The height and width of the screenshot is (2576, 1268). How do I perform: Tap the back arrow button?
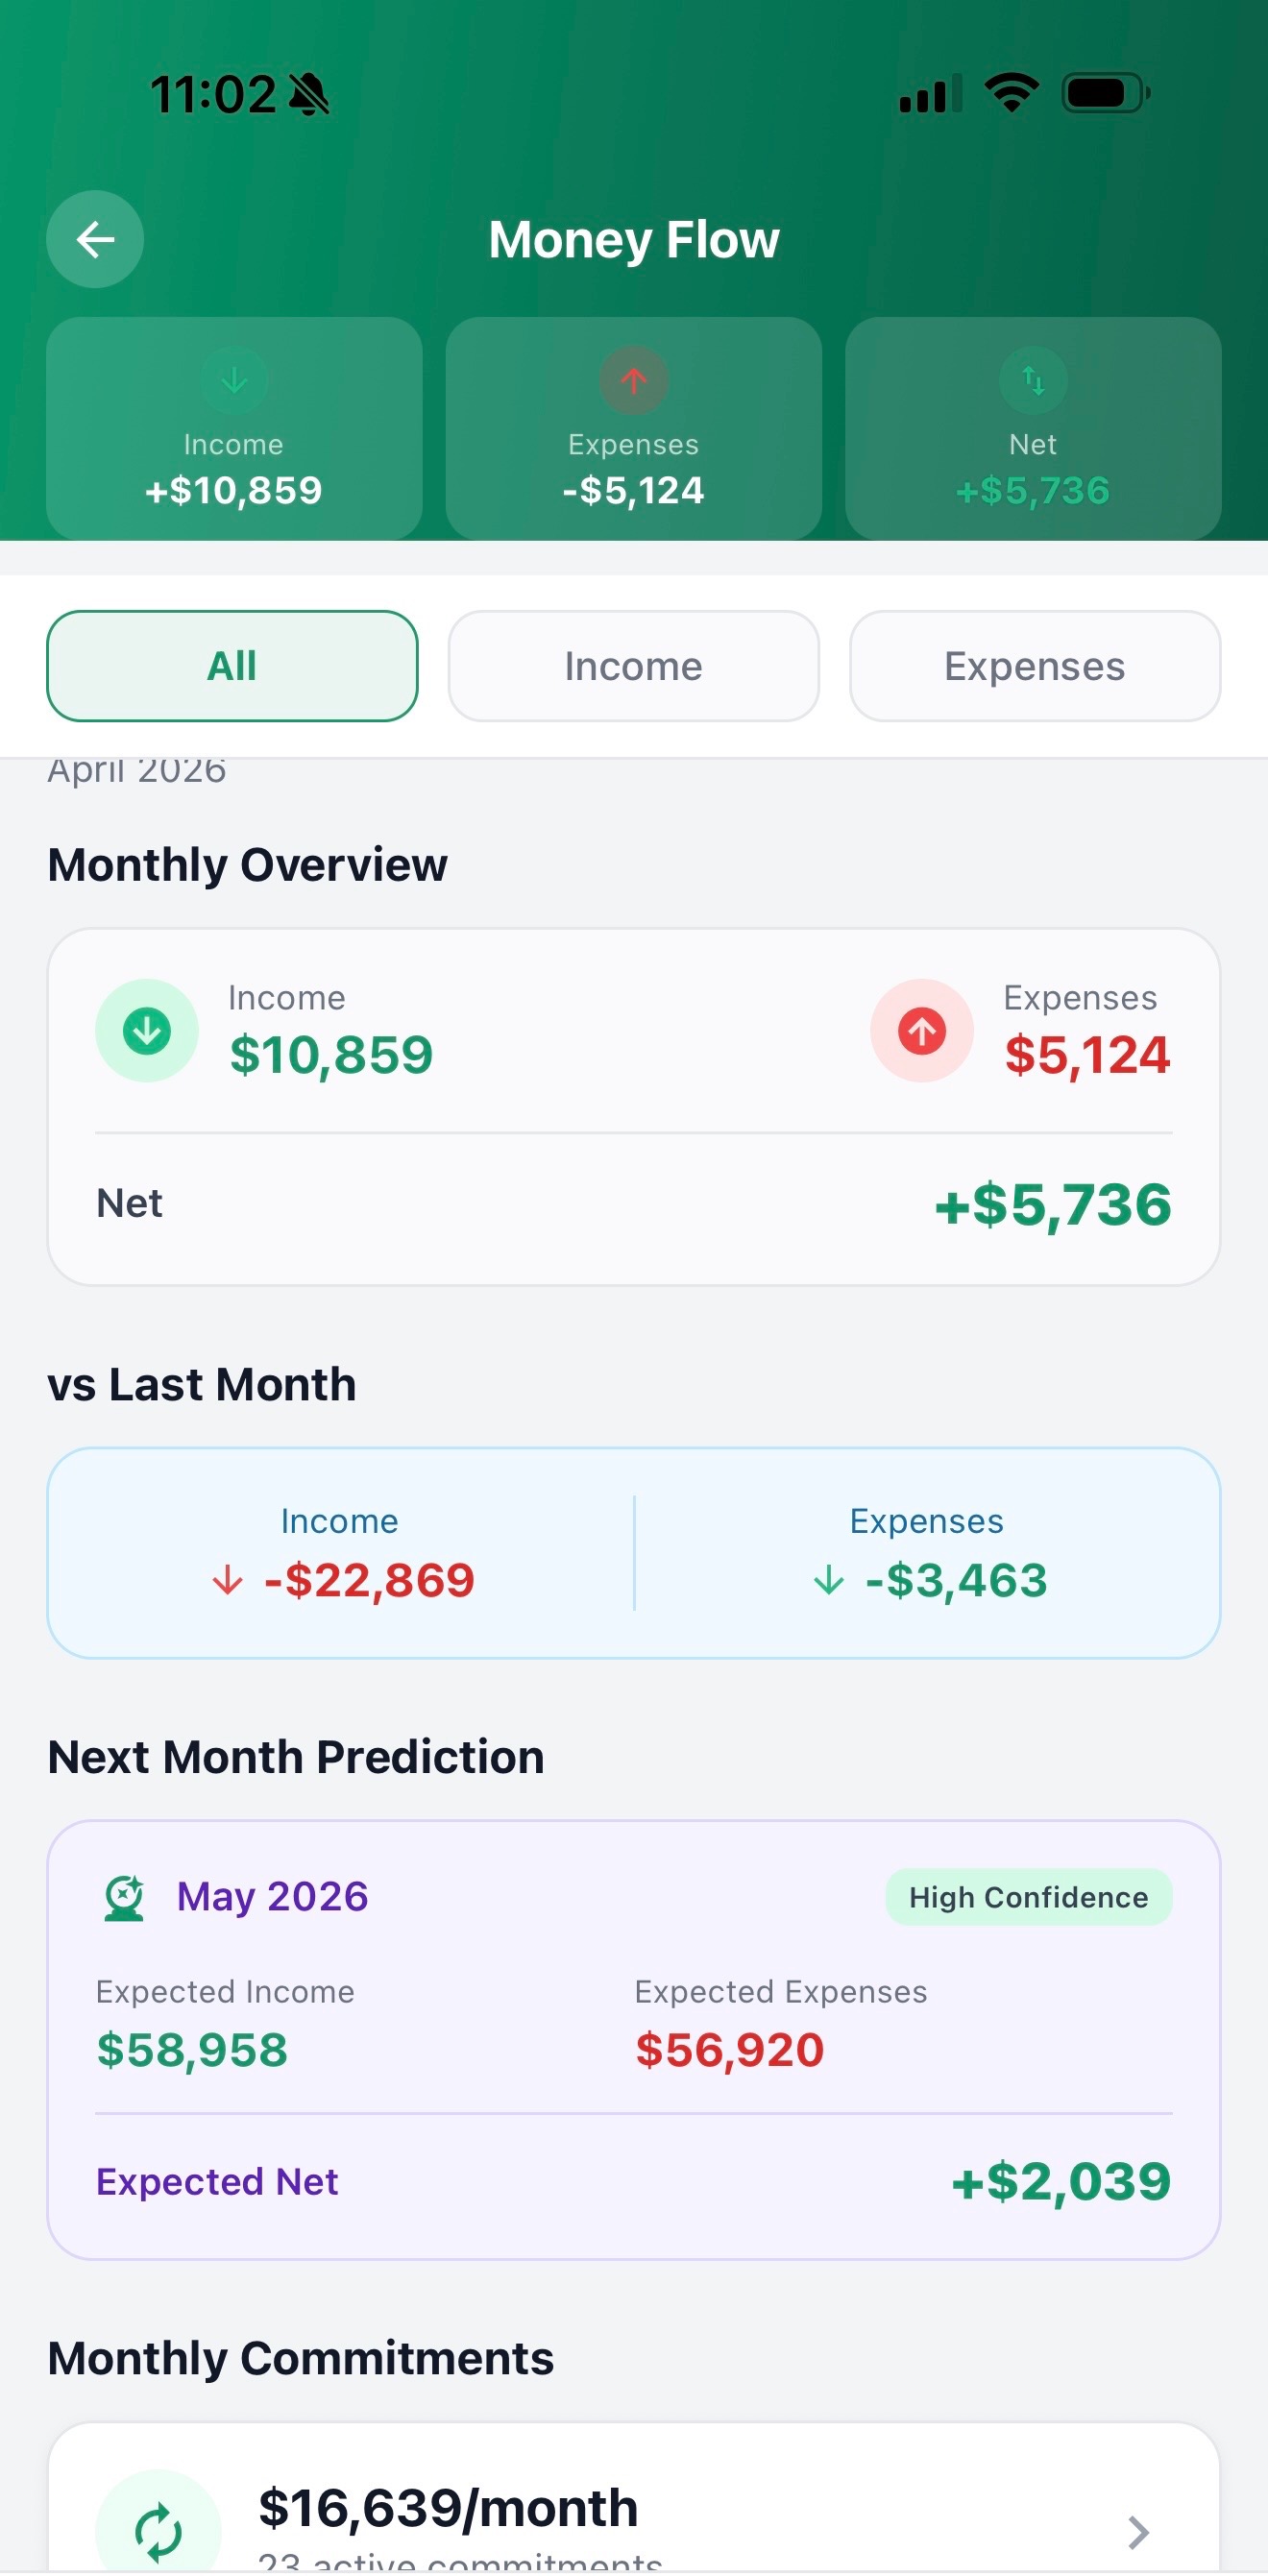95,239
